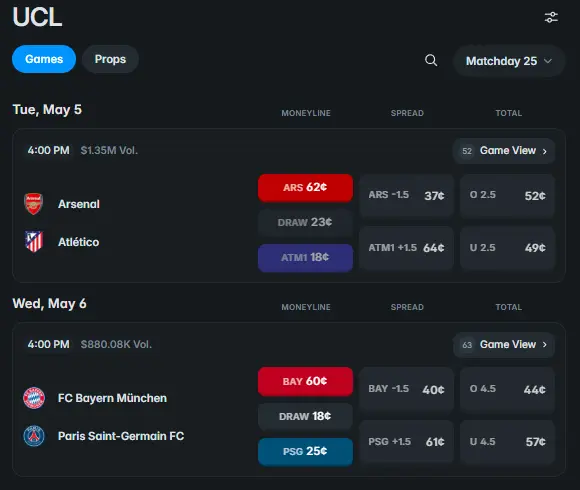The height and width of the screenshot is (490, 580).
Task: Select ARS 62¢ moneyline option
Action: pos(305,187)
